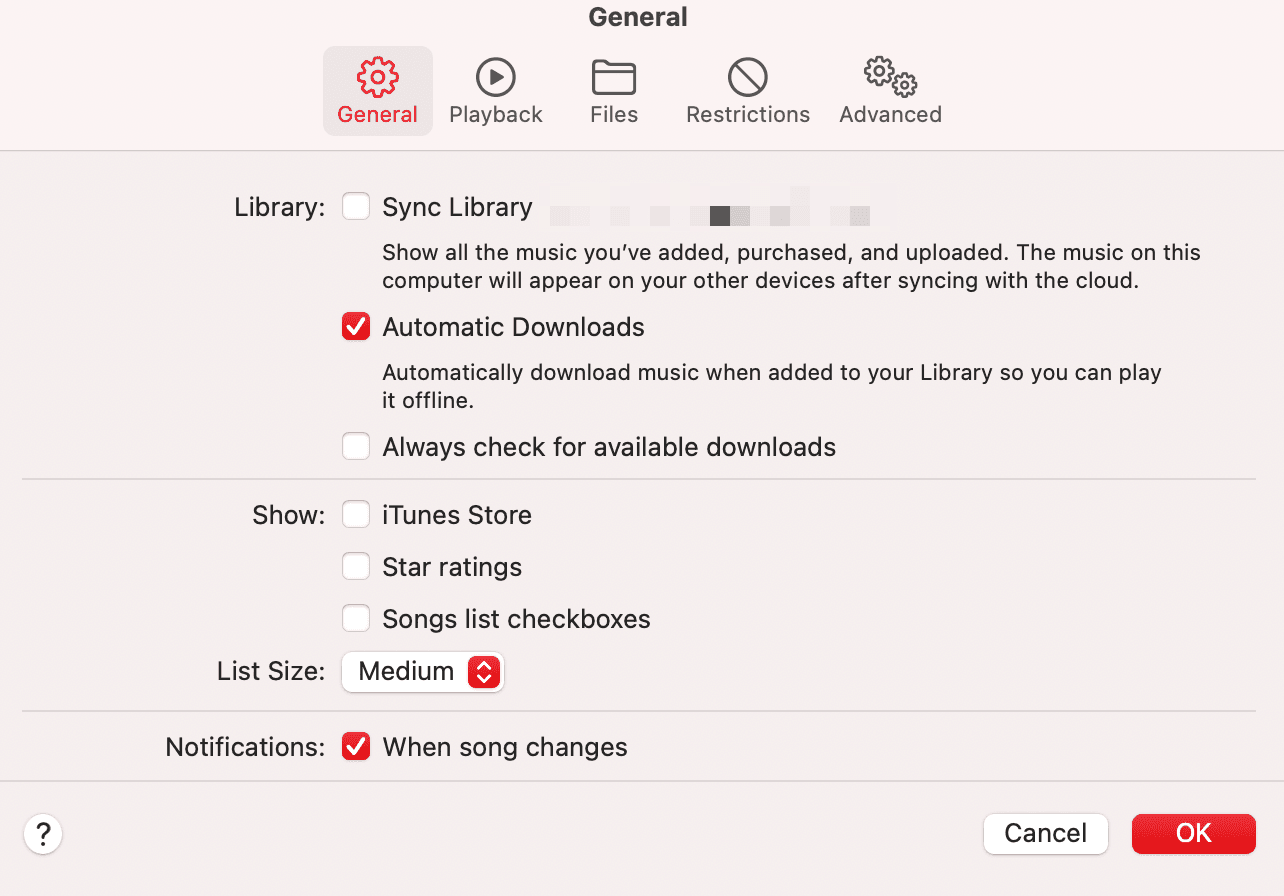
Task: Click the Show: section label
Action: tap(289, 515)
